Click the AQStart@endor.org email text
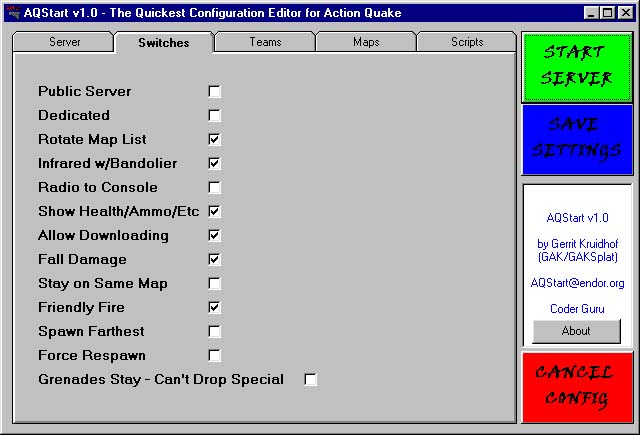The width and height of the screenshot is (640, 435). coord(577,283)
